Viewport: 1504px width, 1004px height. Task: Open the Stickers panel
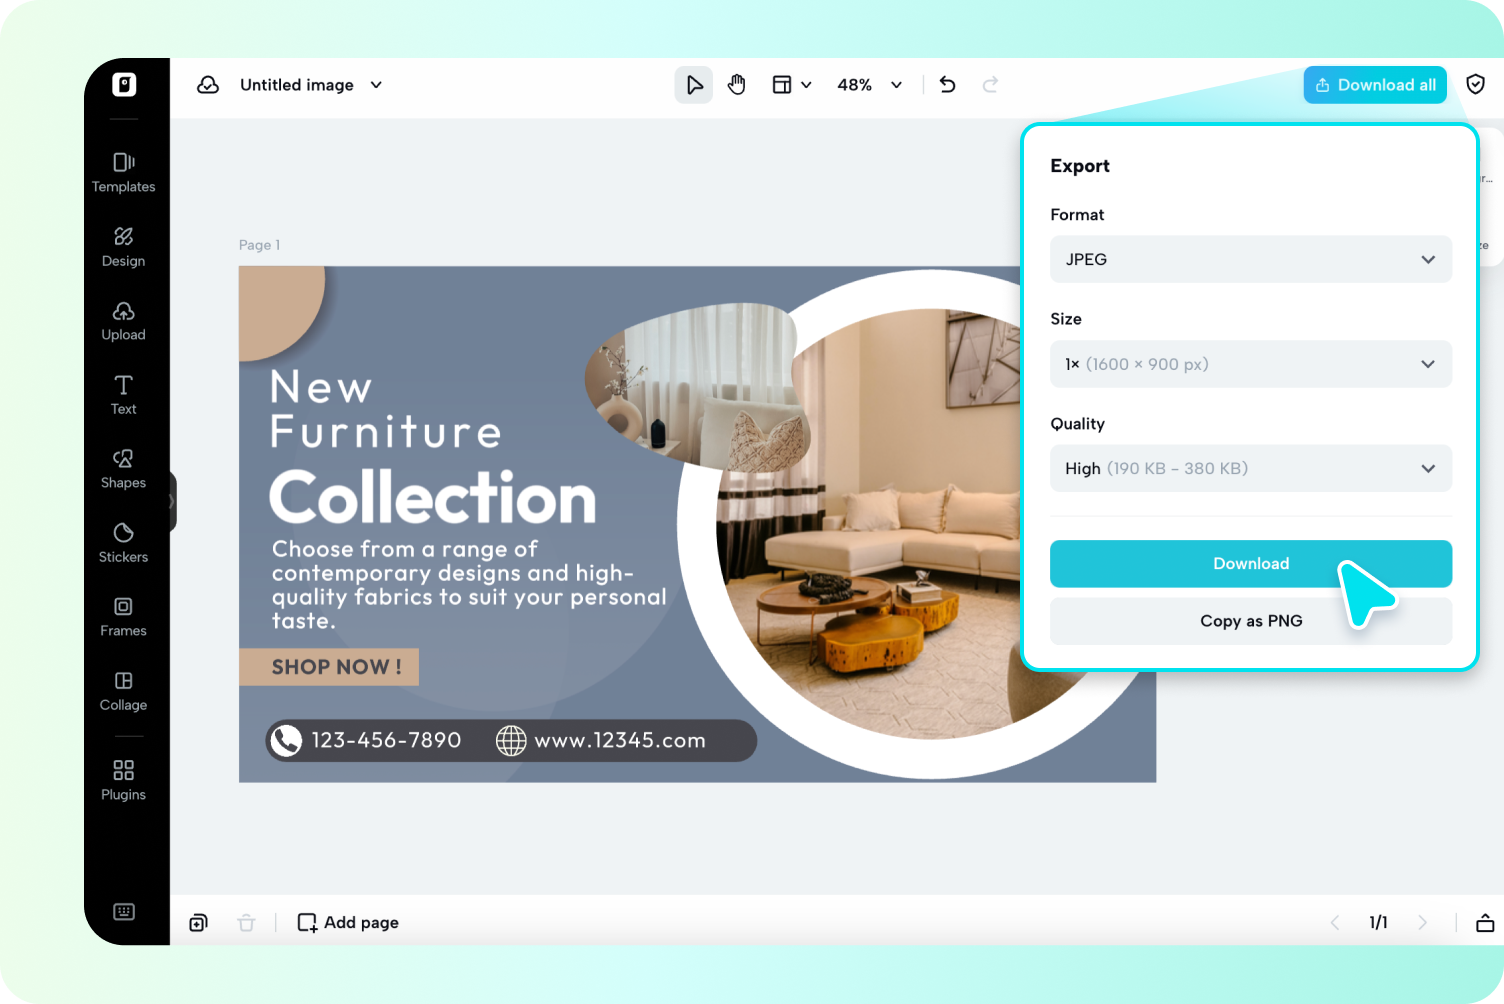coord(124,542)
